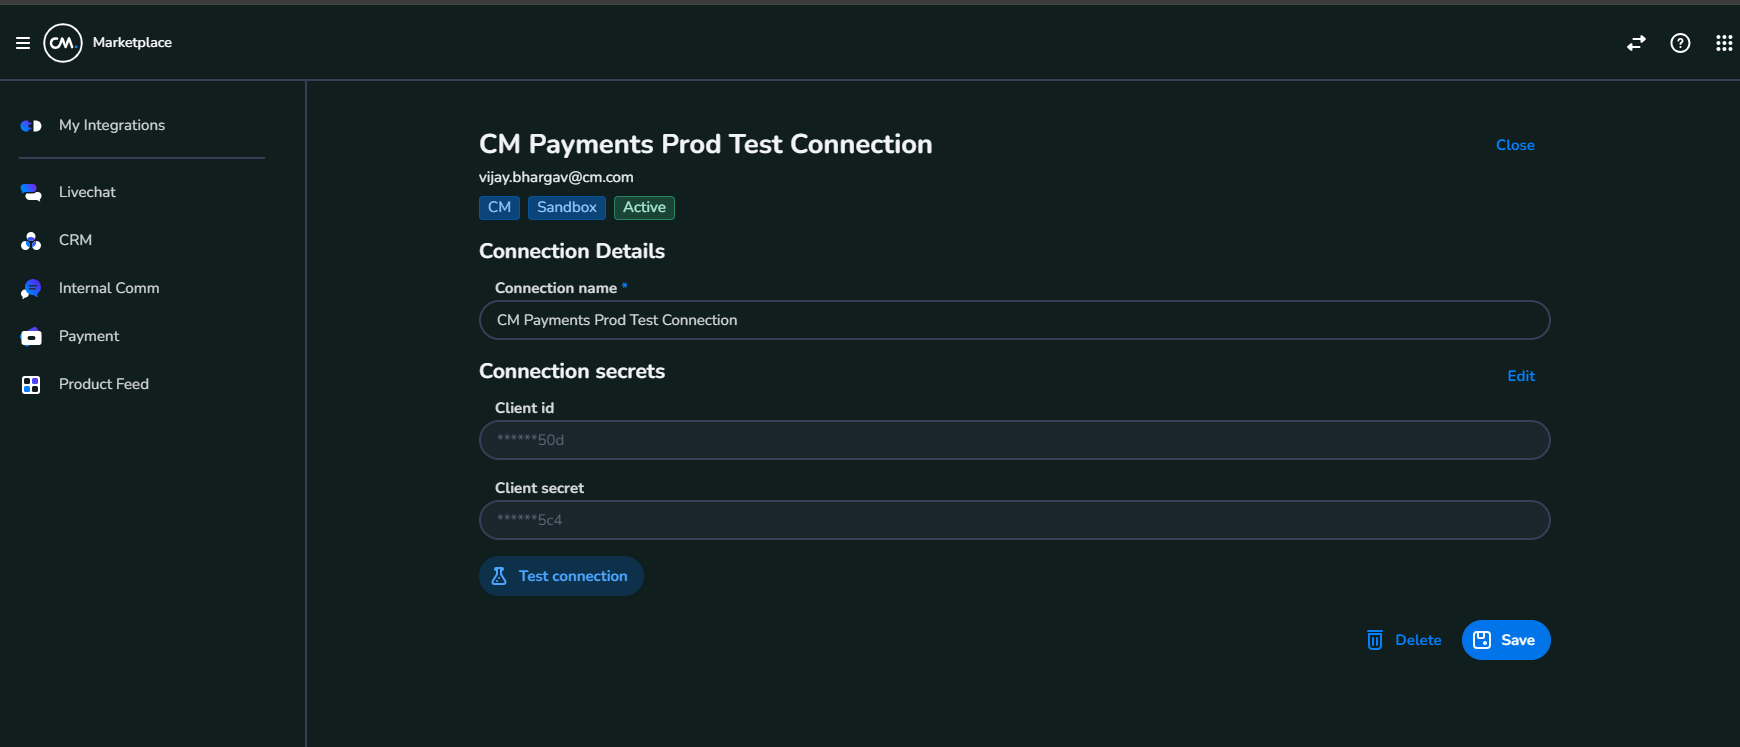Click the Payment wallet icon
This screenshot has height=747, width=1740.
(31, 336)
